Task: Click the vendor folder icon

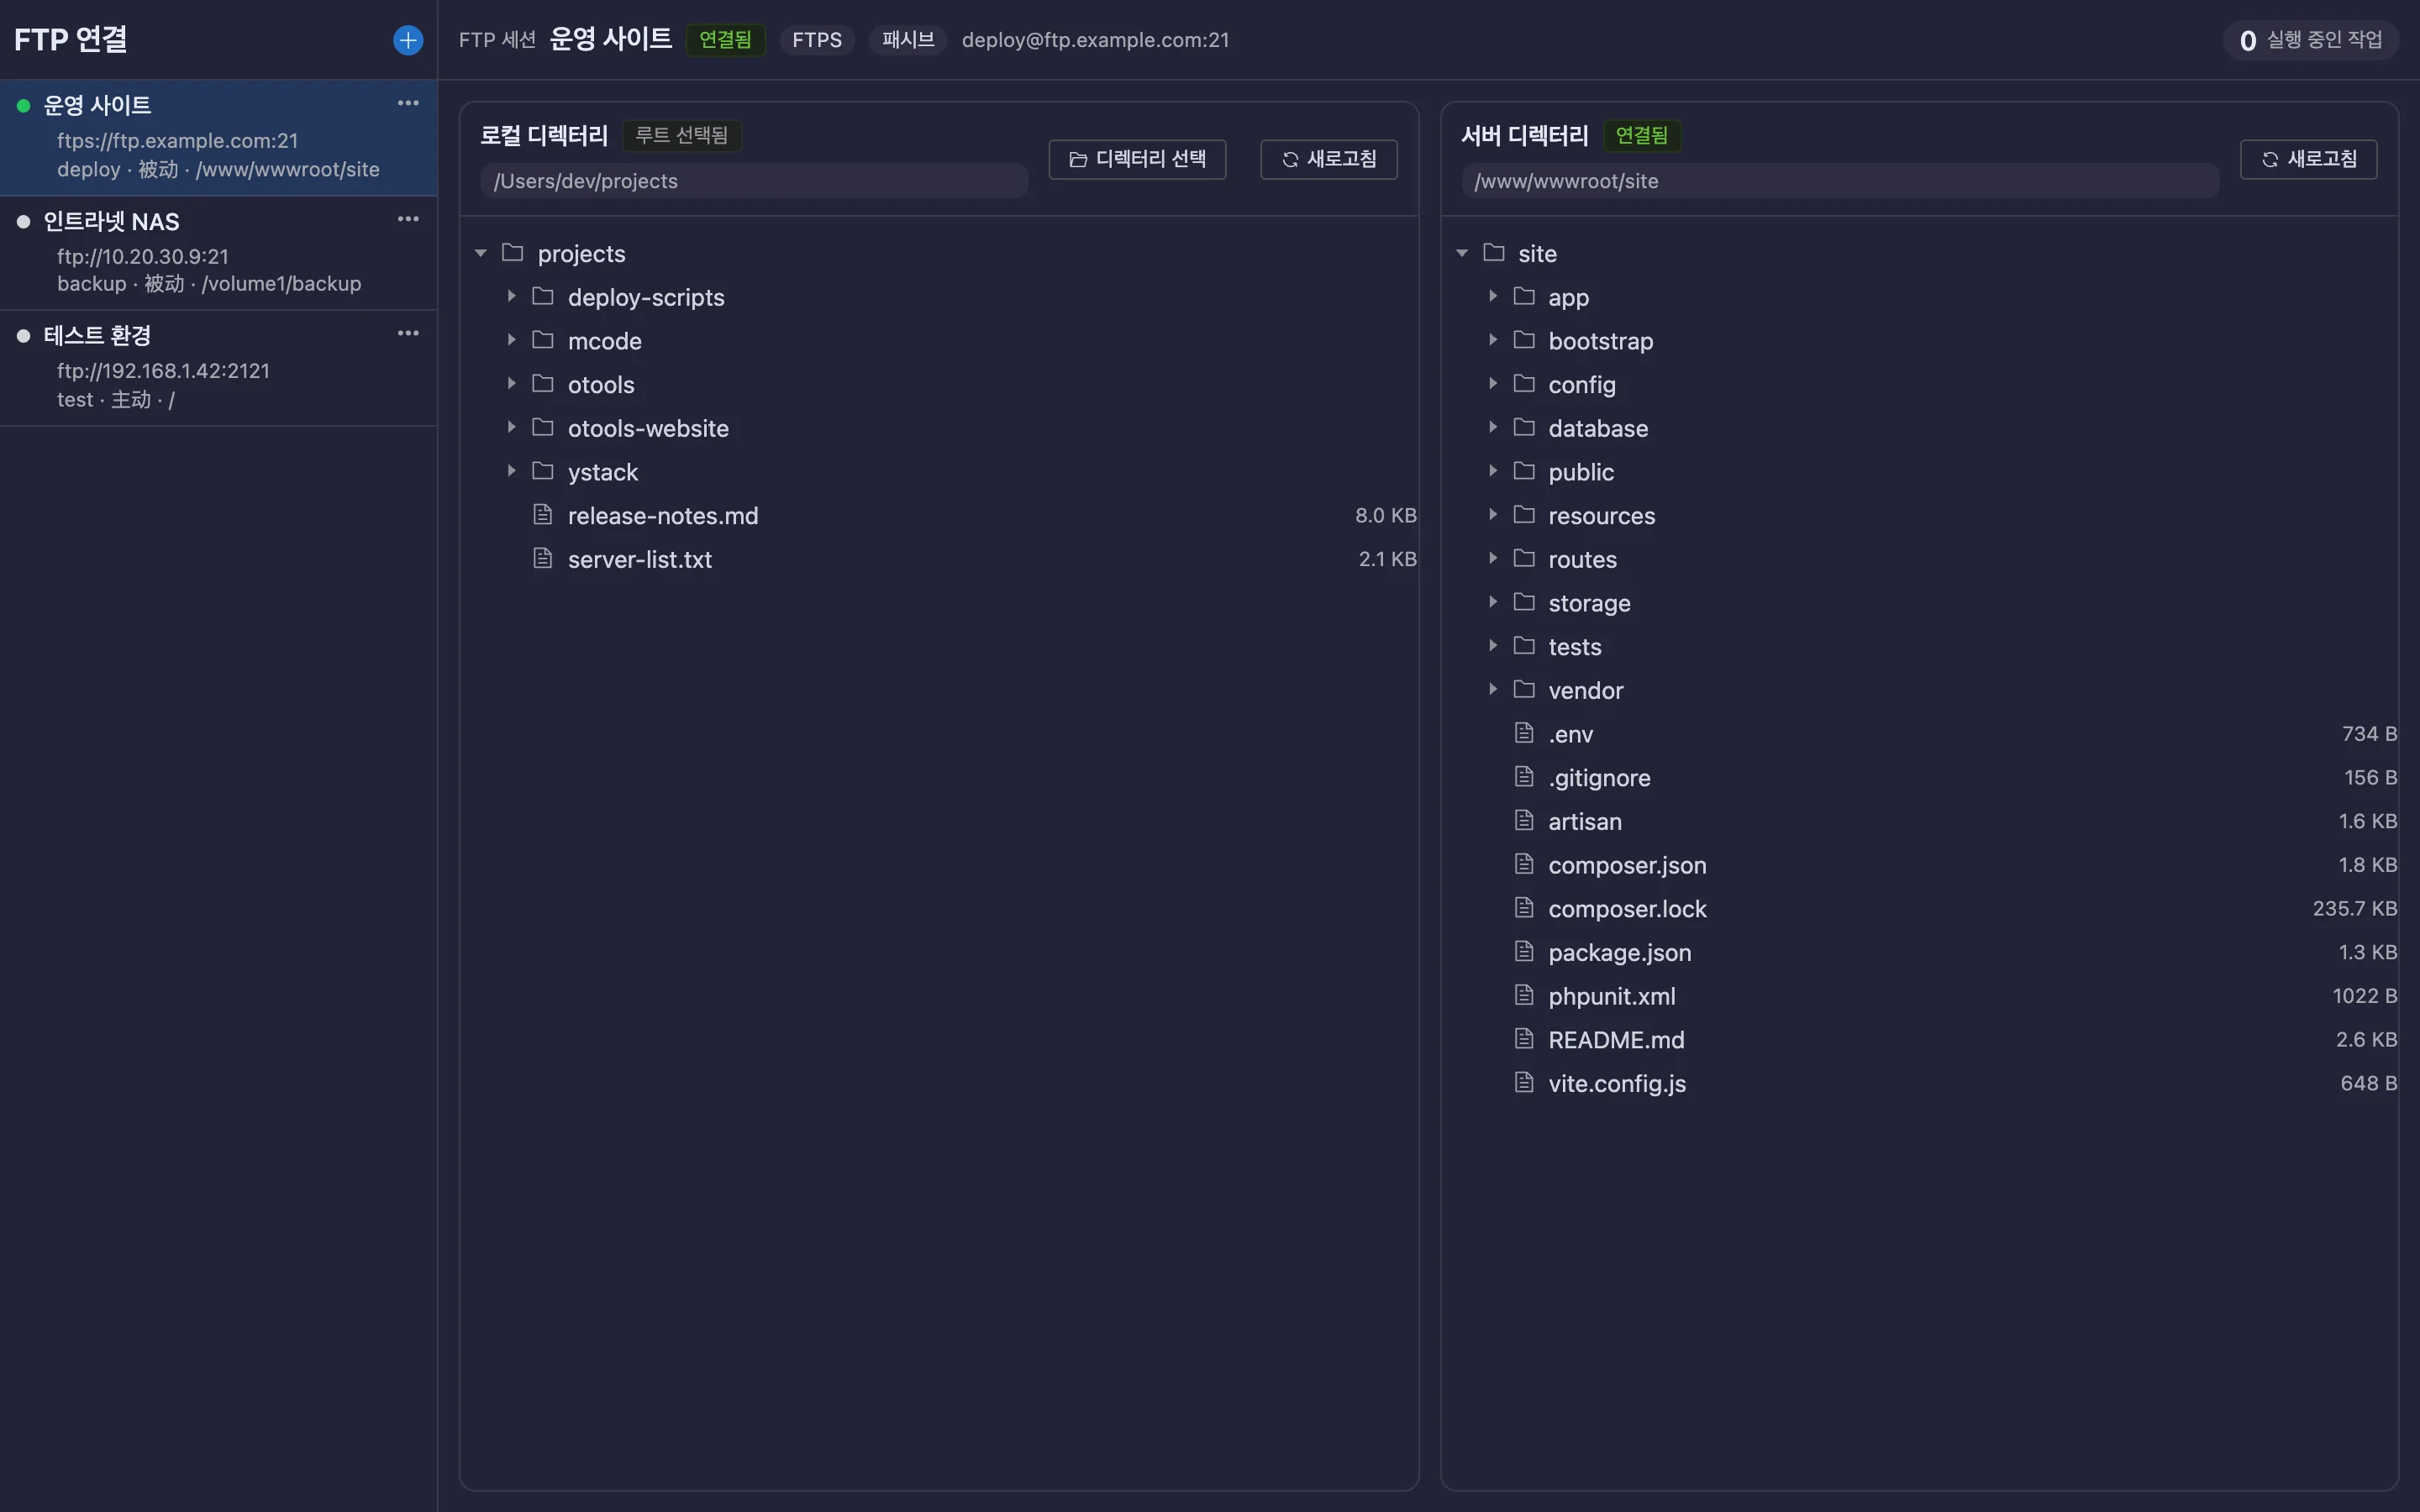Action: (1524, 689)
